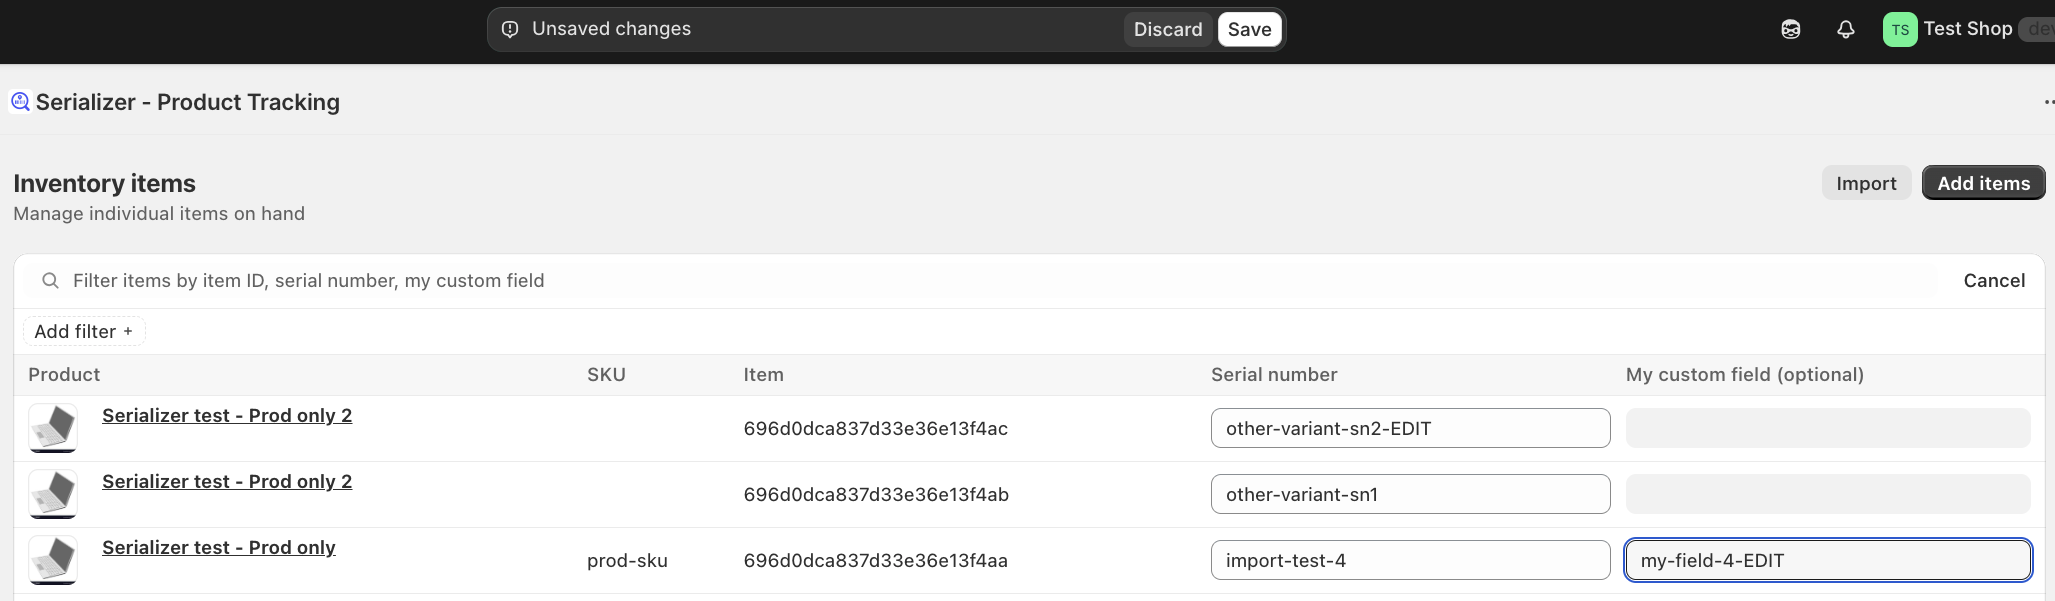2055x601 pixels.
Task: Open the Test Shop account menu
Action: (1967, 29)
